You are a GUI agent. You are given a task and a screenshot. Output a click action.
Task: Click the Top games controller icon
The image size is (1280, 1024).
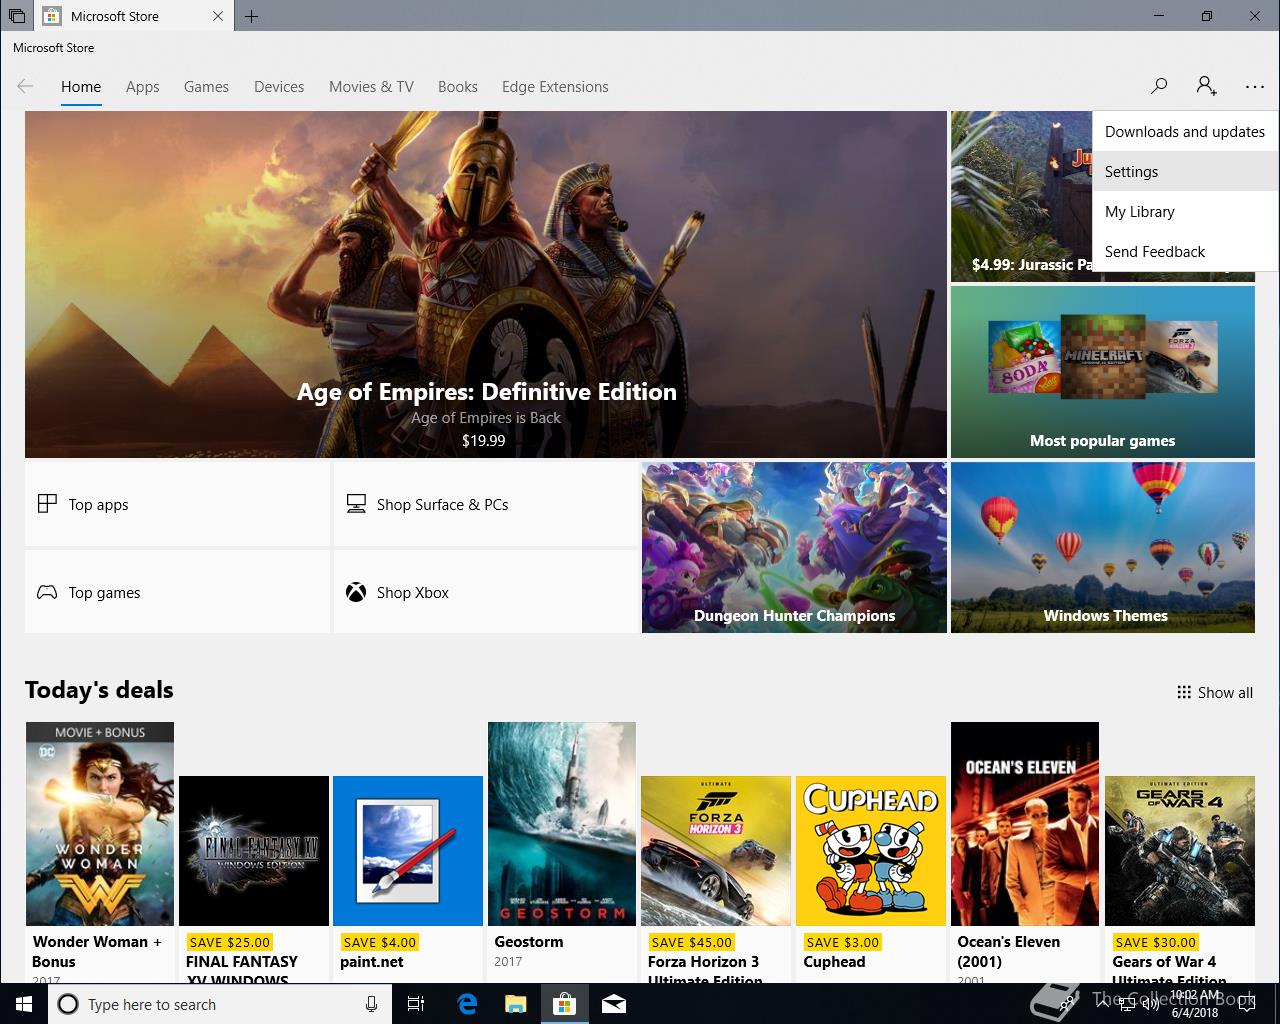[x=47, y=592]
